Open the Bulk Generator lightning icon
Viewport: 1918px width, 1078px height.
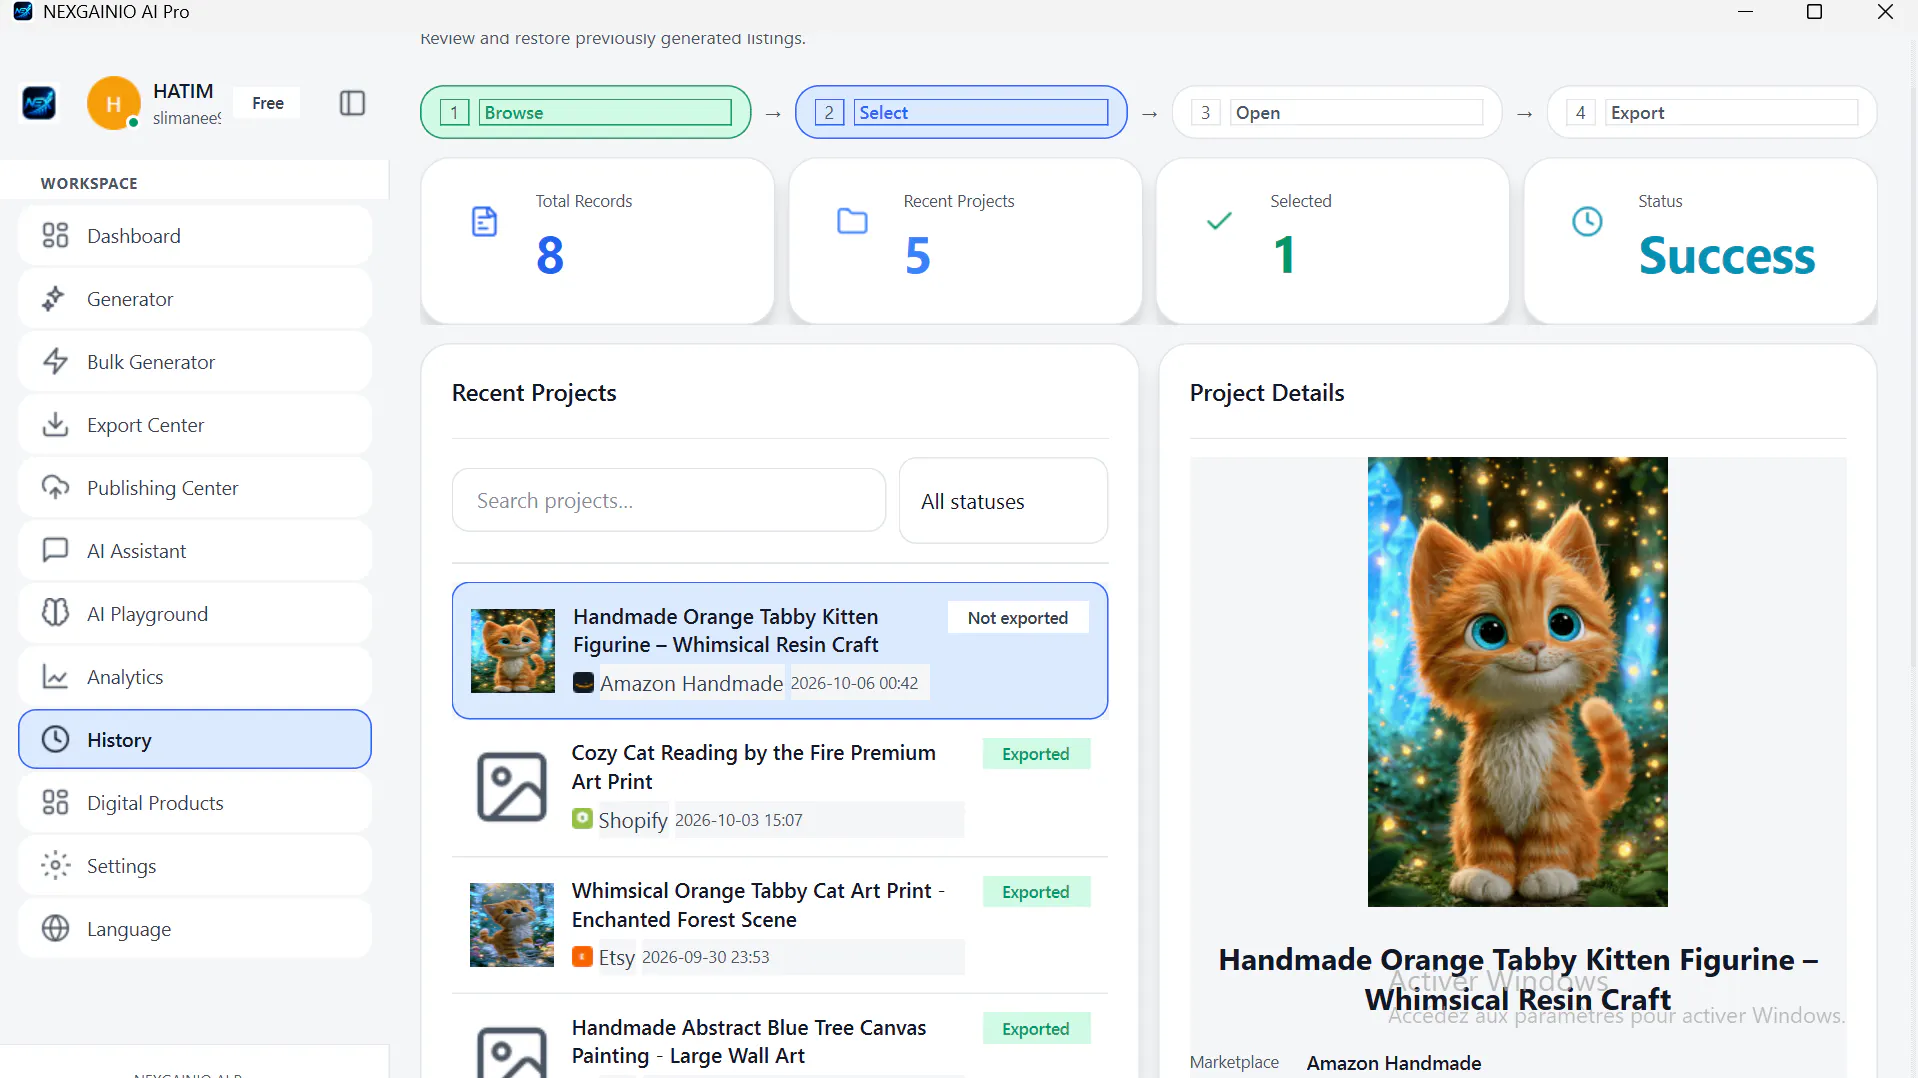[x=55, y=362]
